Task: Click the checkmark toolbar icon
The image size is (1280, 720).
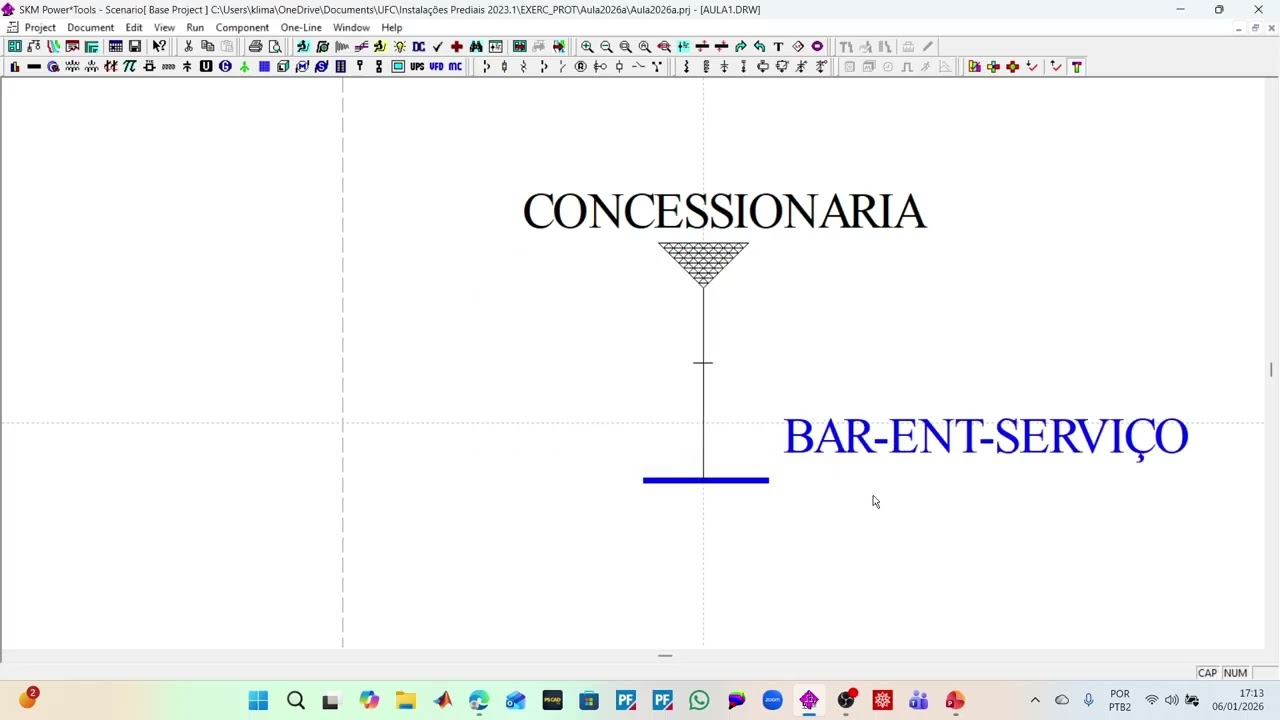Action: tap(438, 46)
